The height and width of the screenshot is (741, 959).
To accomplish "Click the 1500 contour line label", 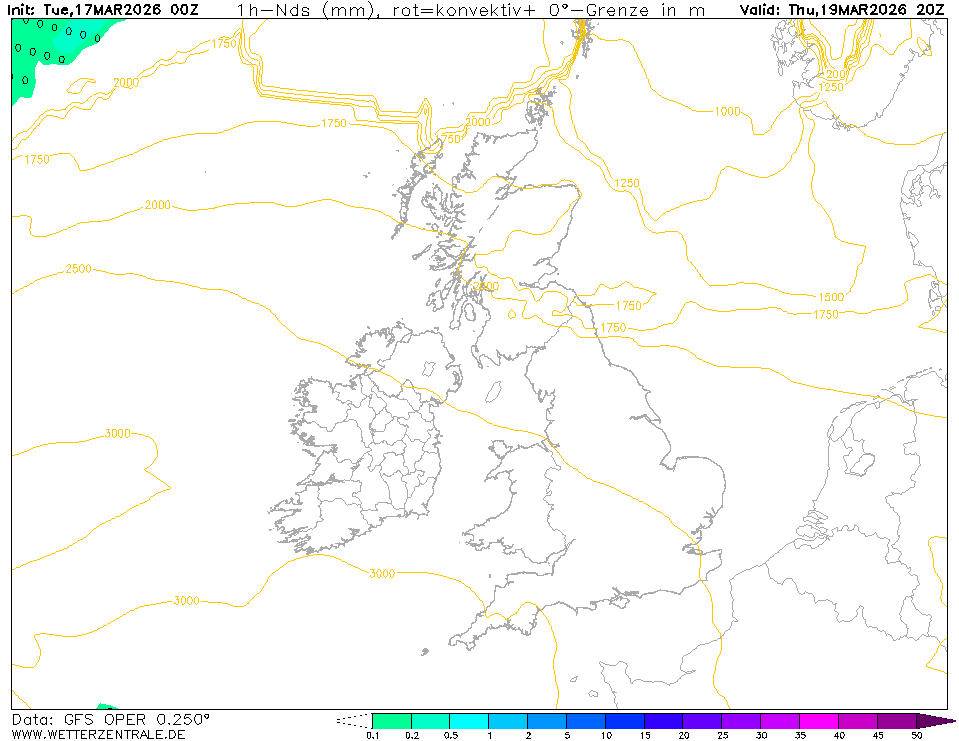I will (831, 297).
